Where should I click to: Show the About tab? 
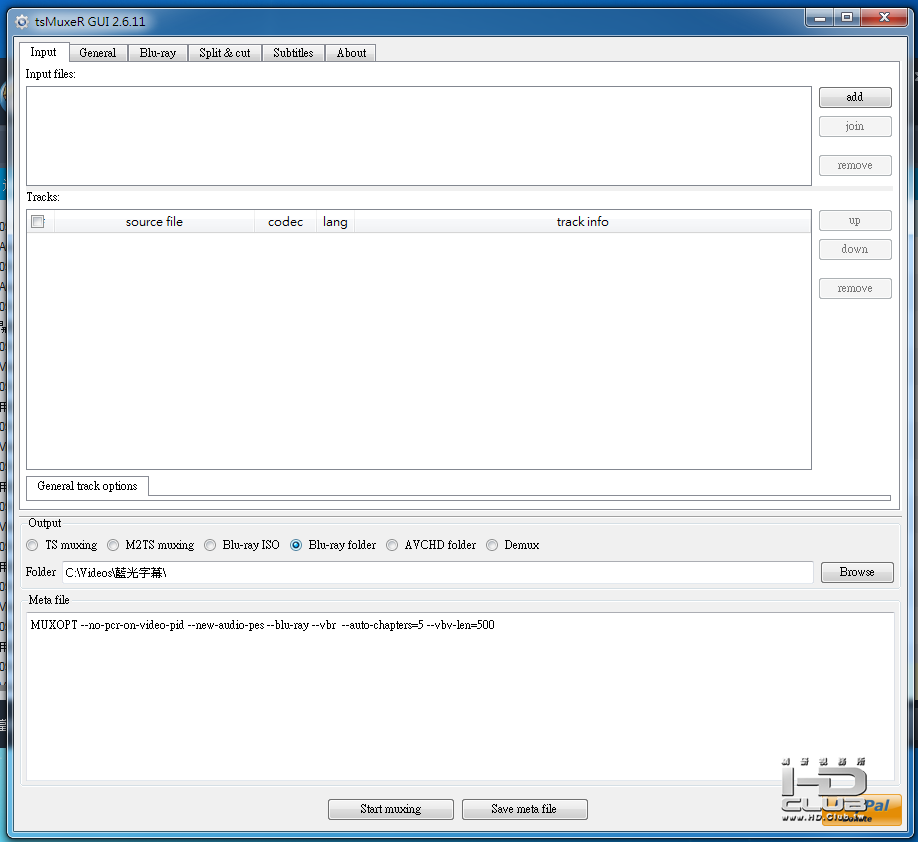pyautogui.click(x=351, y=53)
